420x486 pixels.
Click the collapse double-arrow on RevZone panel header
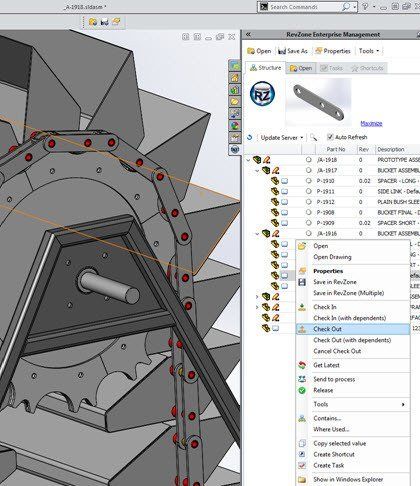click(248, 34)
